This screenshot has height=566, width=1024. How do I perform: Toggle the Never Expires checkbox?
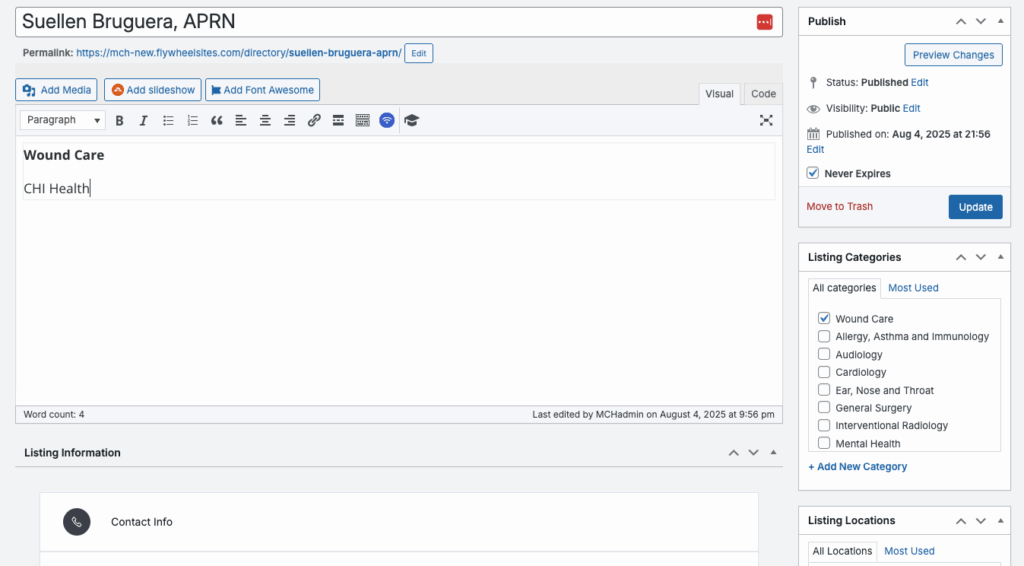click(813, 173)
